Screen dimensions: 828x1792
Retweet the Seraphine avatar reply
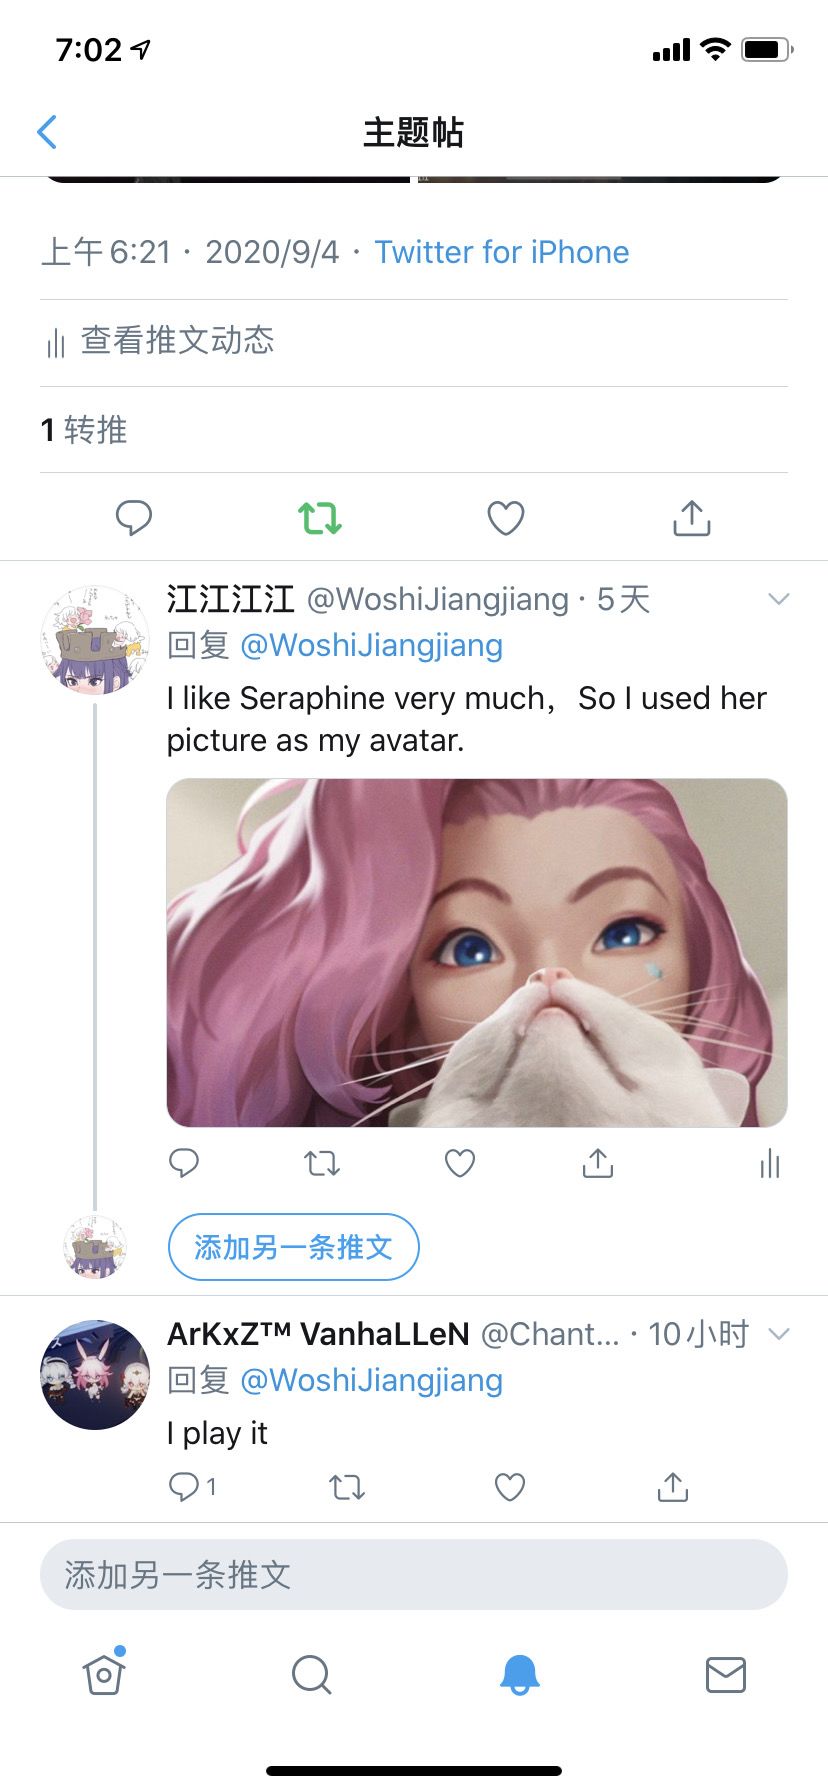click(x=322, y=1163)
